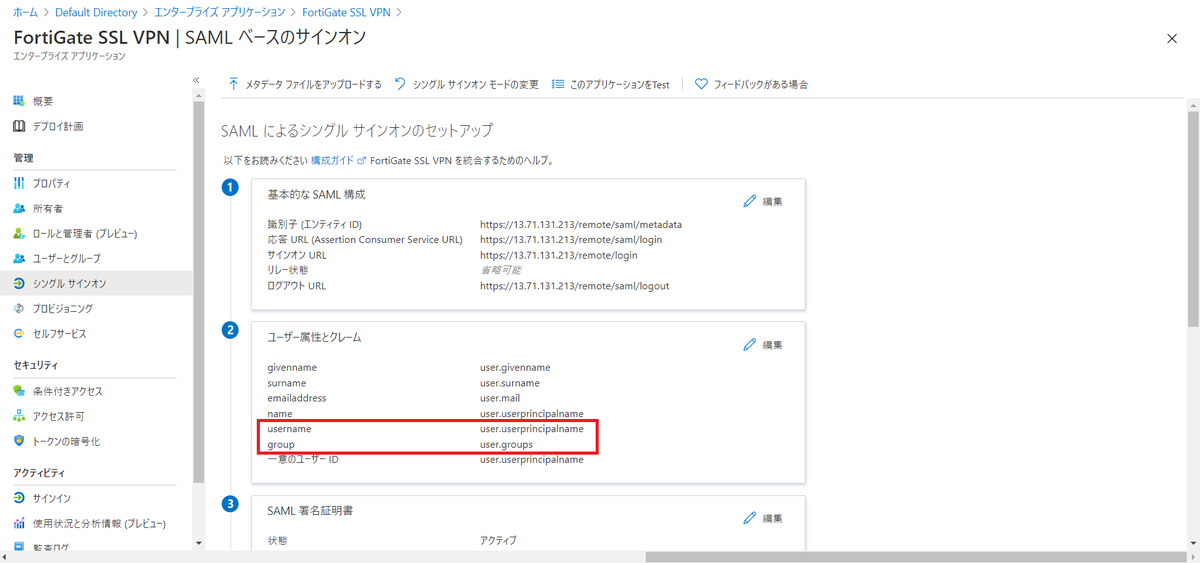Click the user.groups claim value
Viewport: 1200px width, 563px height.
point(506,444)
